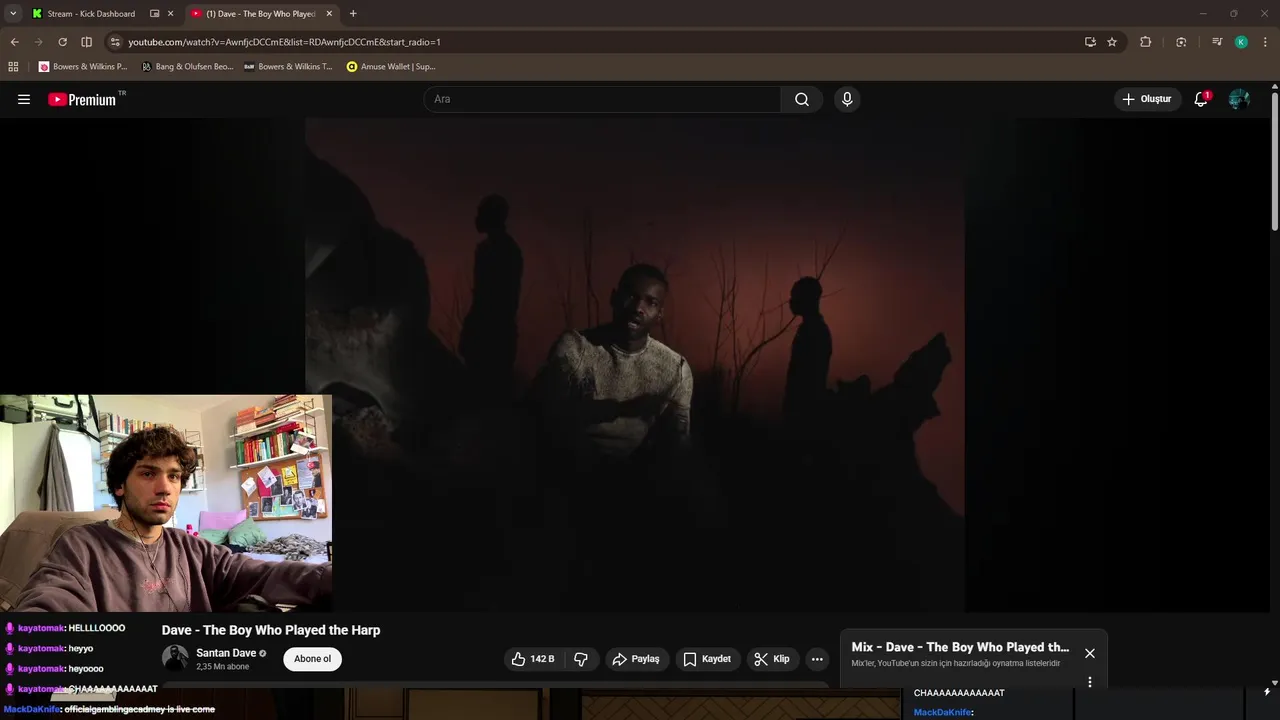Create a clip with Klip button
This screenshot has width=1280, height=720.
click(772, 659)
